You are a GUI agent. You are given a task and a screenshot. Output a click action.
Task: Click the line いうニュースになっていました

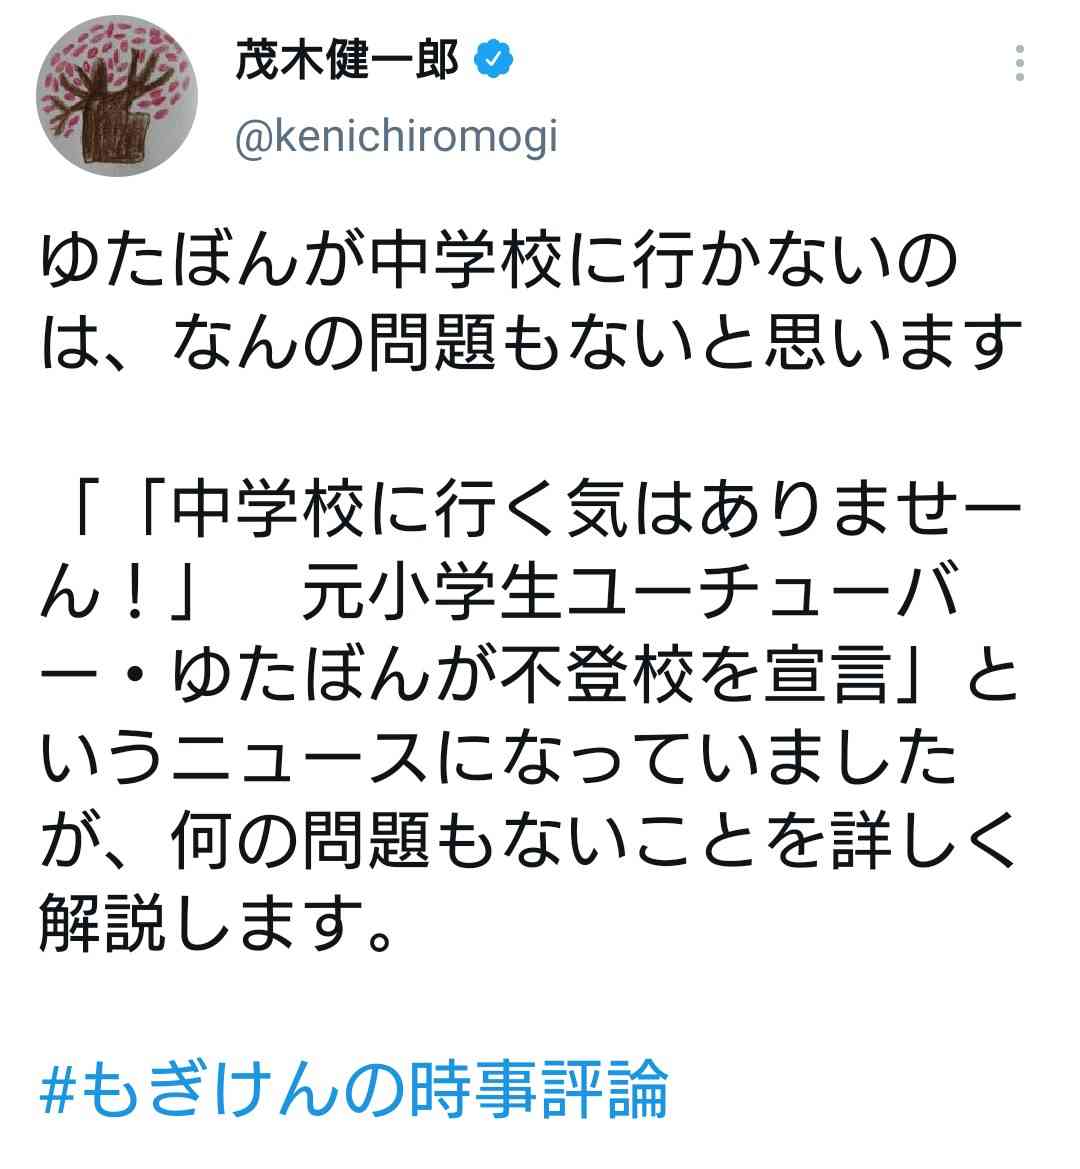click(498, 758)
